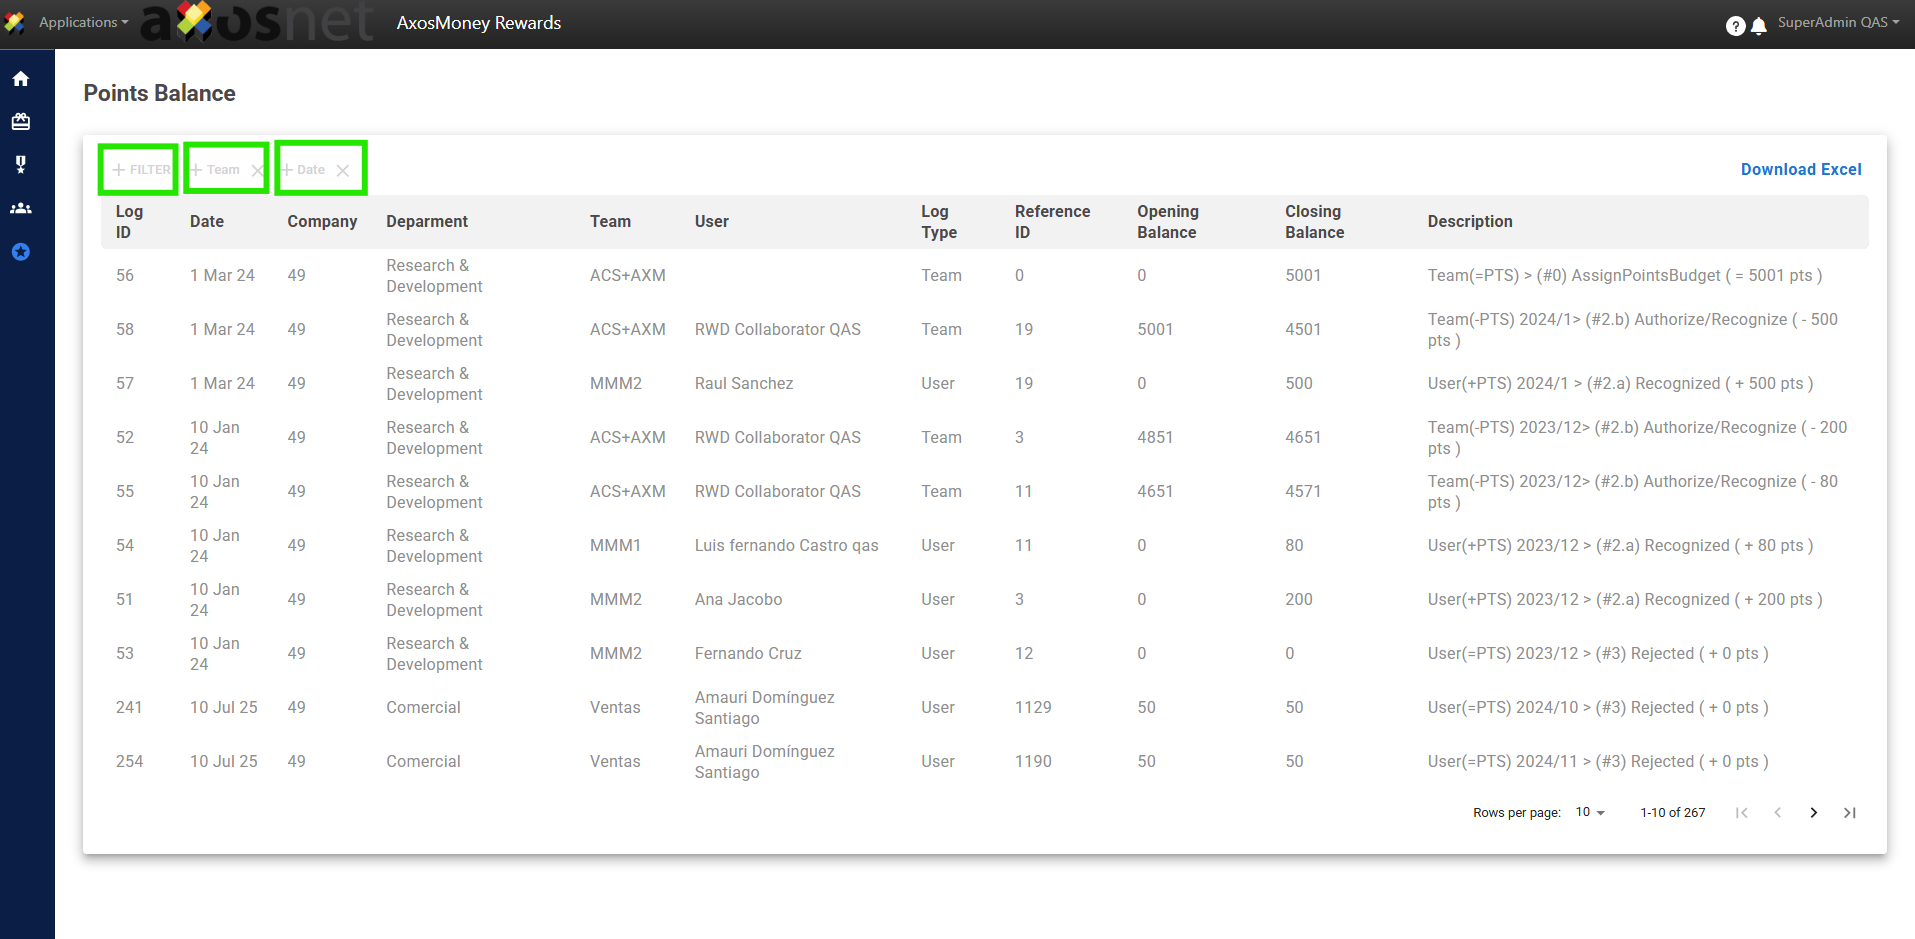Remove the Team filter chip

[258, 171]
